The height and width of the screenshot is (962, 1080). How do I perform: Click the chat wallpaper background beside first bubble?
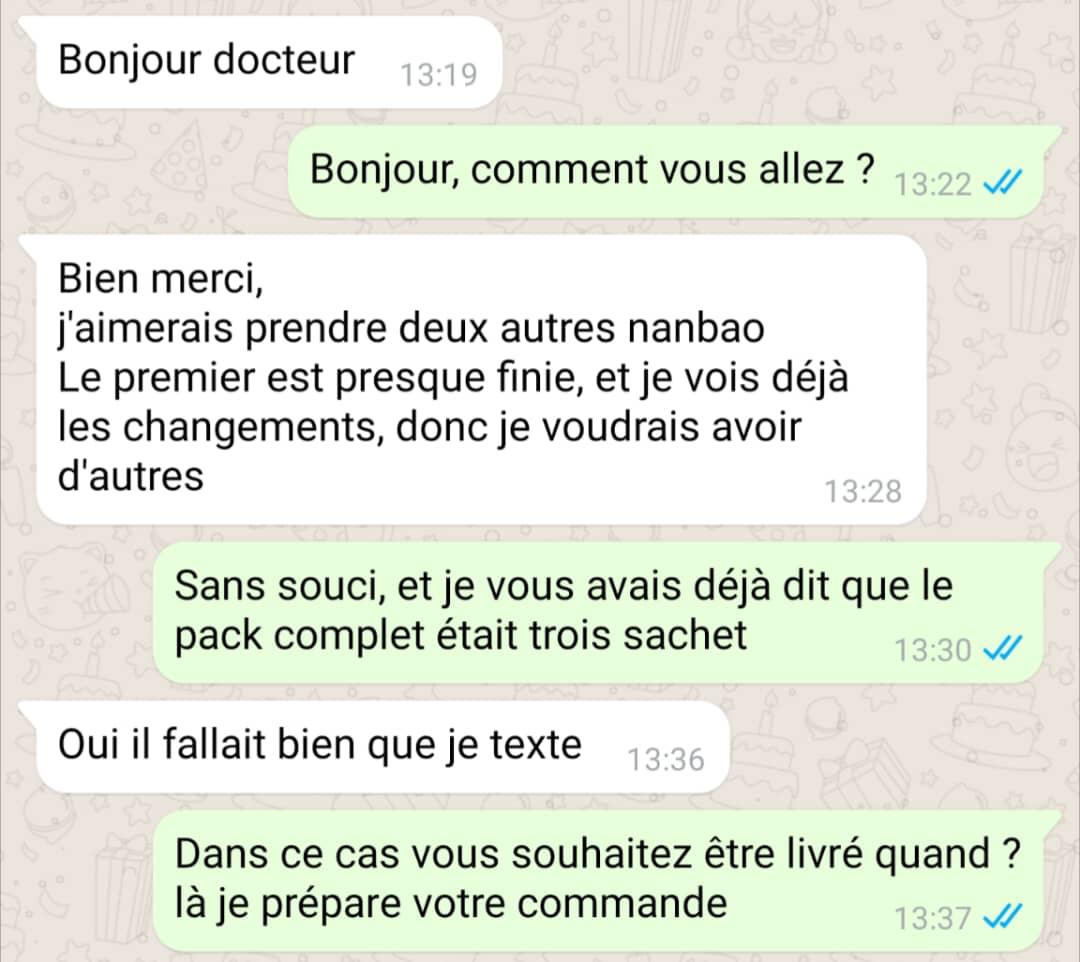point(758,62)
